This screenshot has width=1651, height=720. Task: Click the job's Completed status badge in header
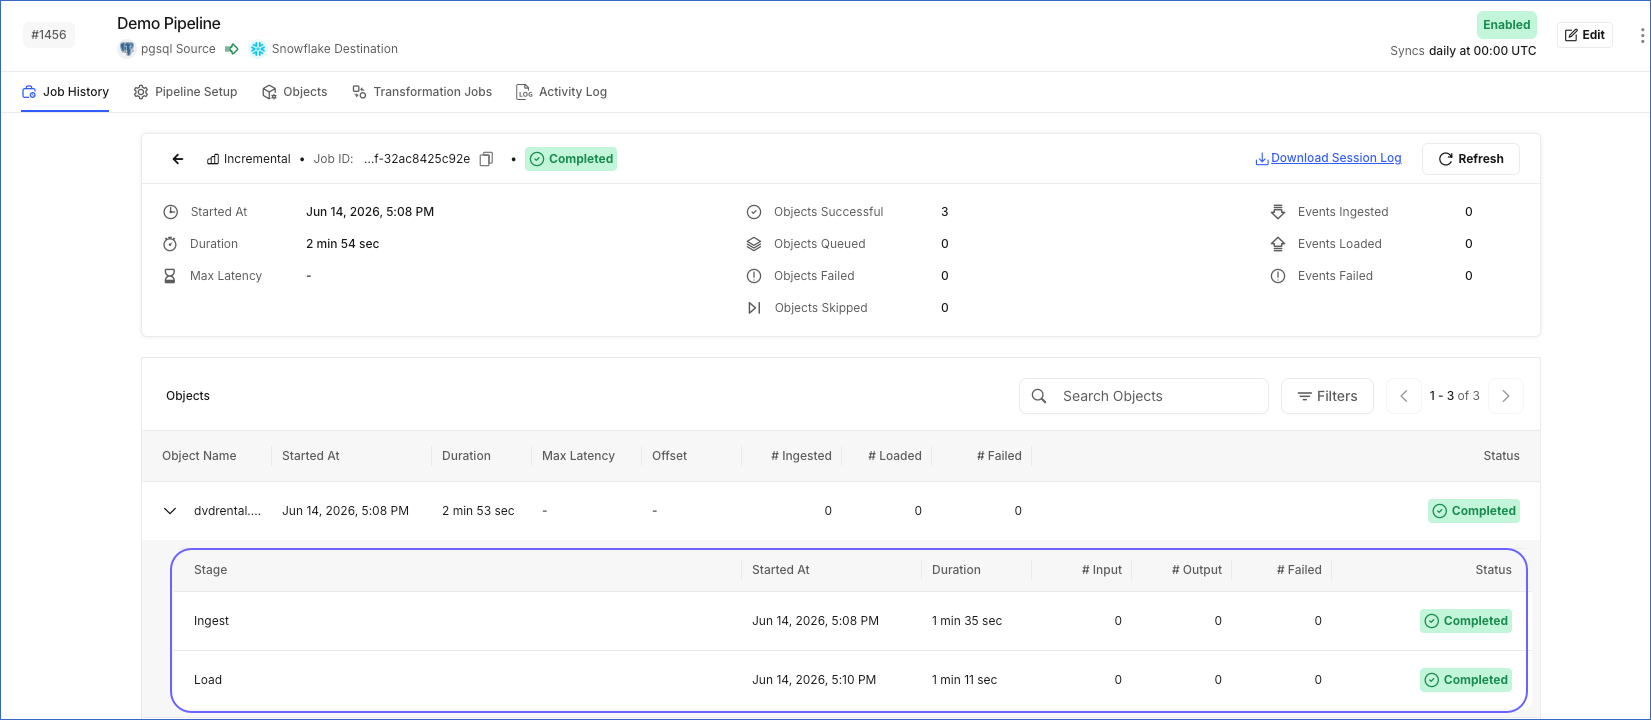click(x=571, y=159)
